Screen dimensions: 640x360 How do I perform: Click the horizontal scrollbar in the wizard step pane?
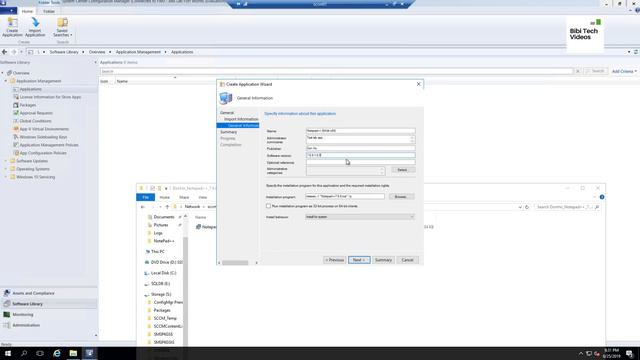pyautogui.click(x=235, y=262)
